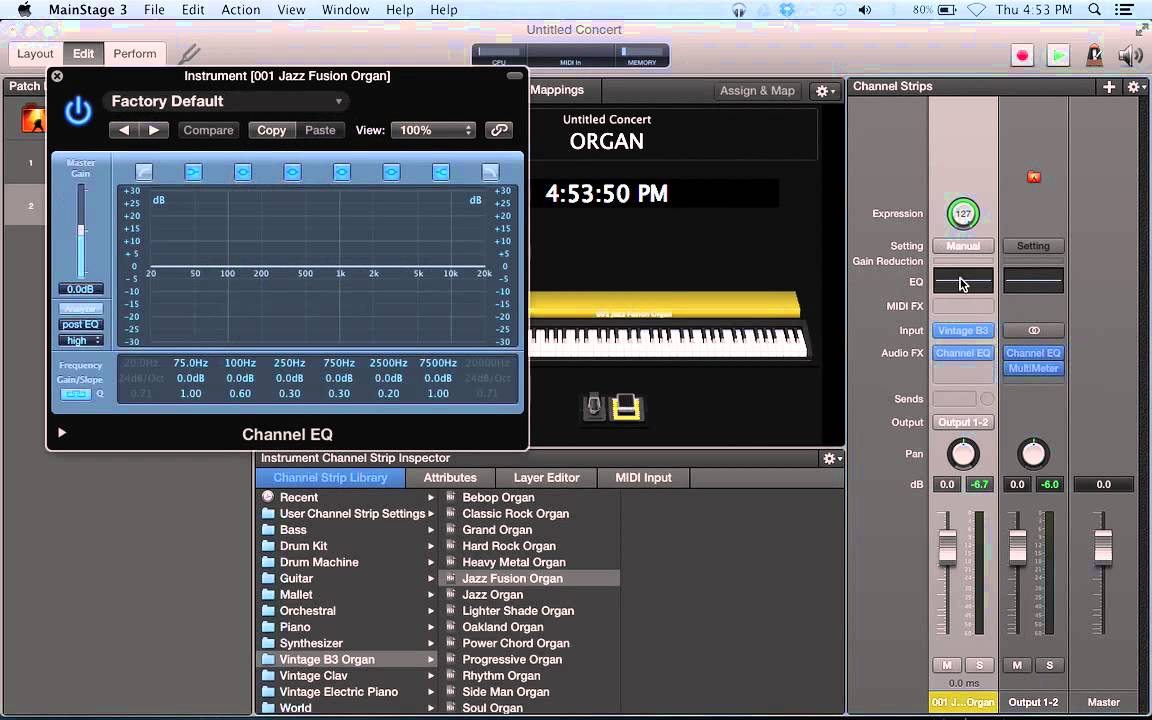Load the next EQ preset arrow
1152x720 pixels.
point(154,130)
